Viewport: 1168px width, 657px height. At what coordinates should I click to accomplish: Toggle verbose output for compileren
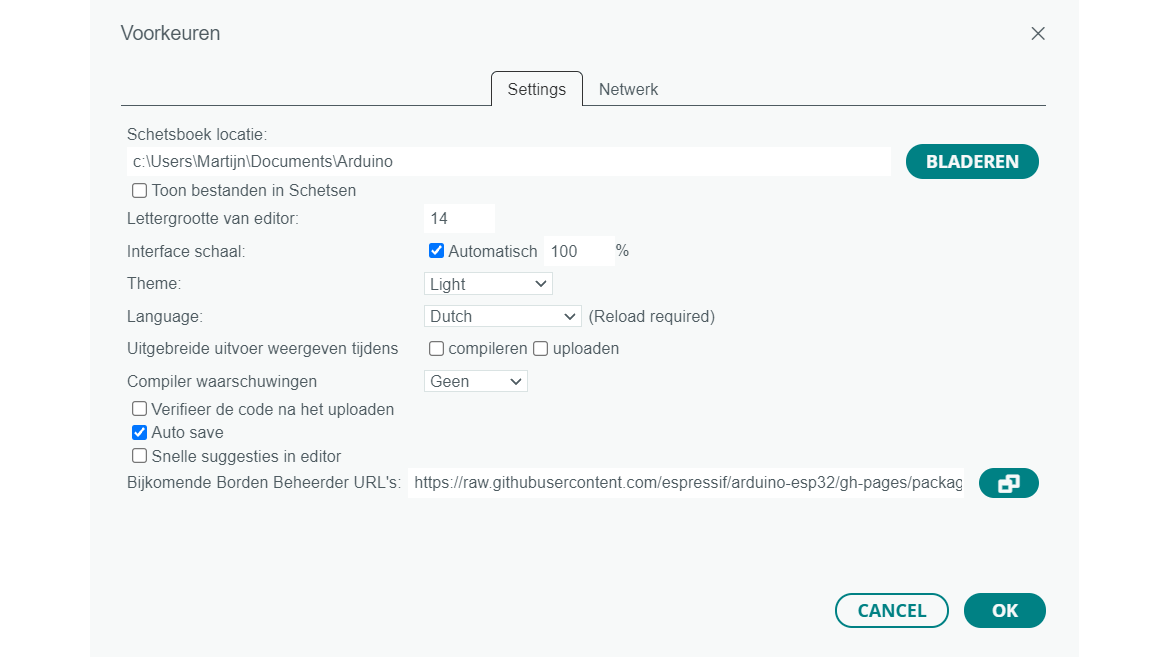[437, 349]
